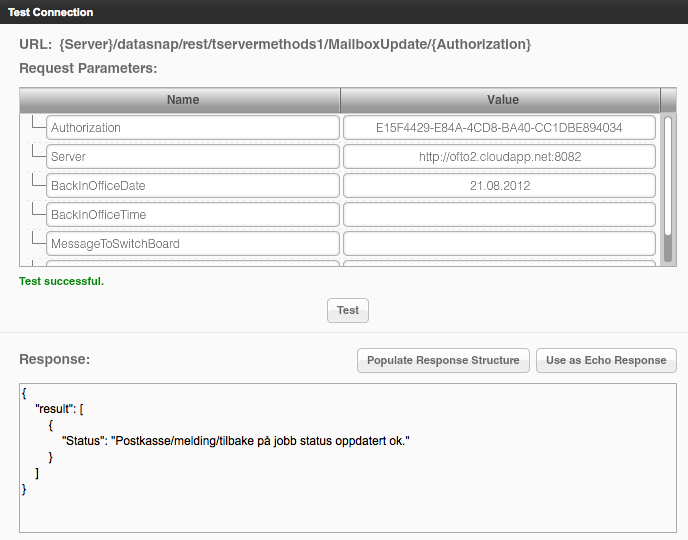Image resolution: width=688 pixels, height=540 pixels.
Task: Select the Value column header
Action: (x=502, y=100)
